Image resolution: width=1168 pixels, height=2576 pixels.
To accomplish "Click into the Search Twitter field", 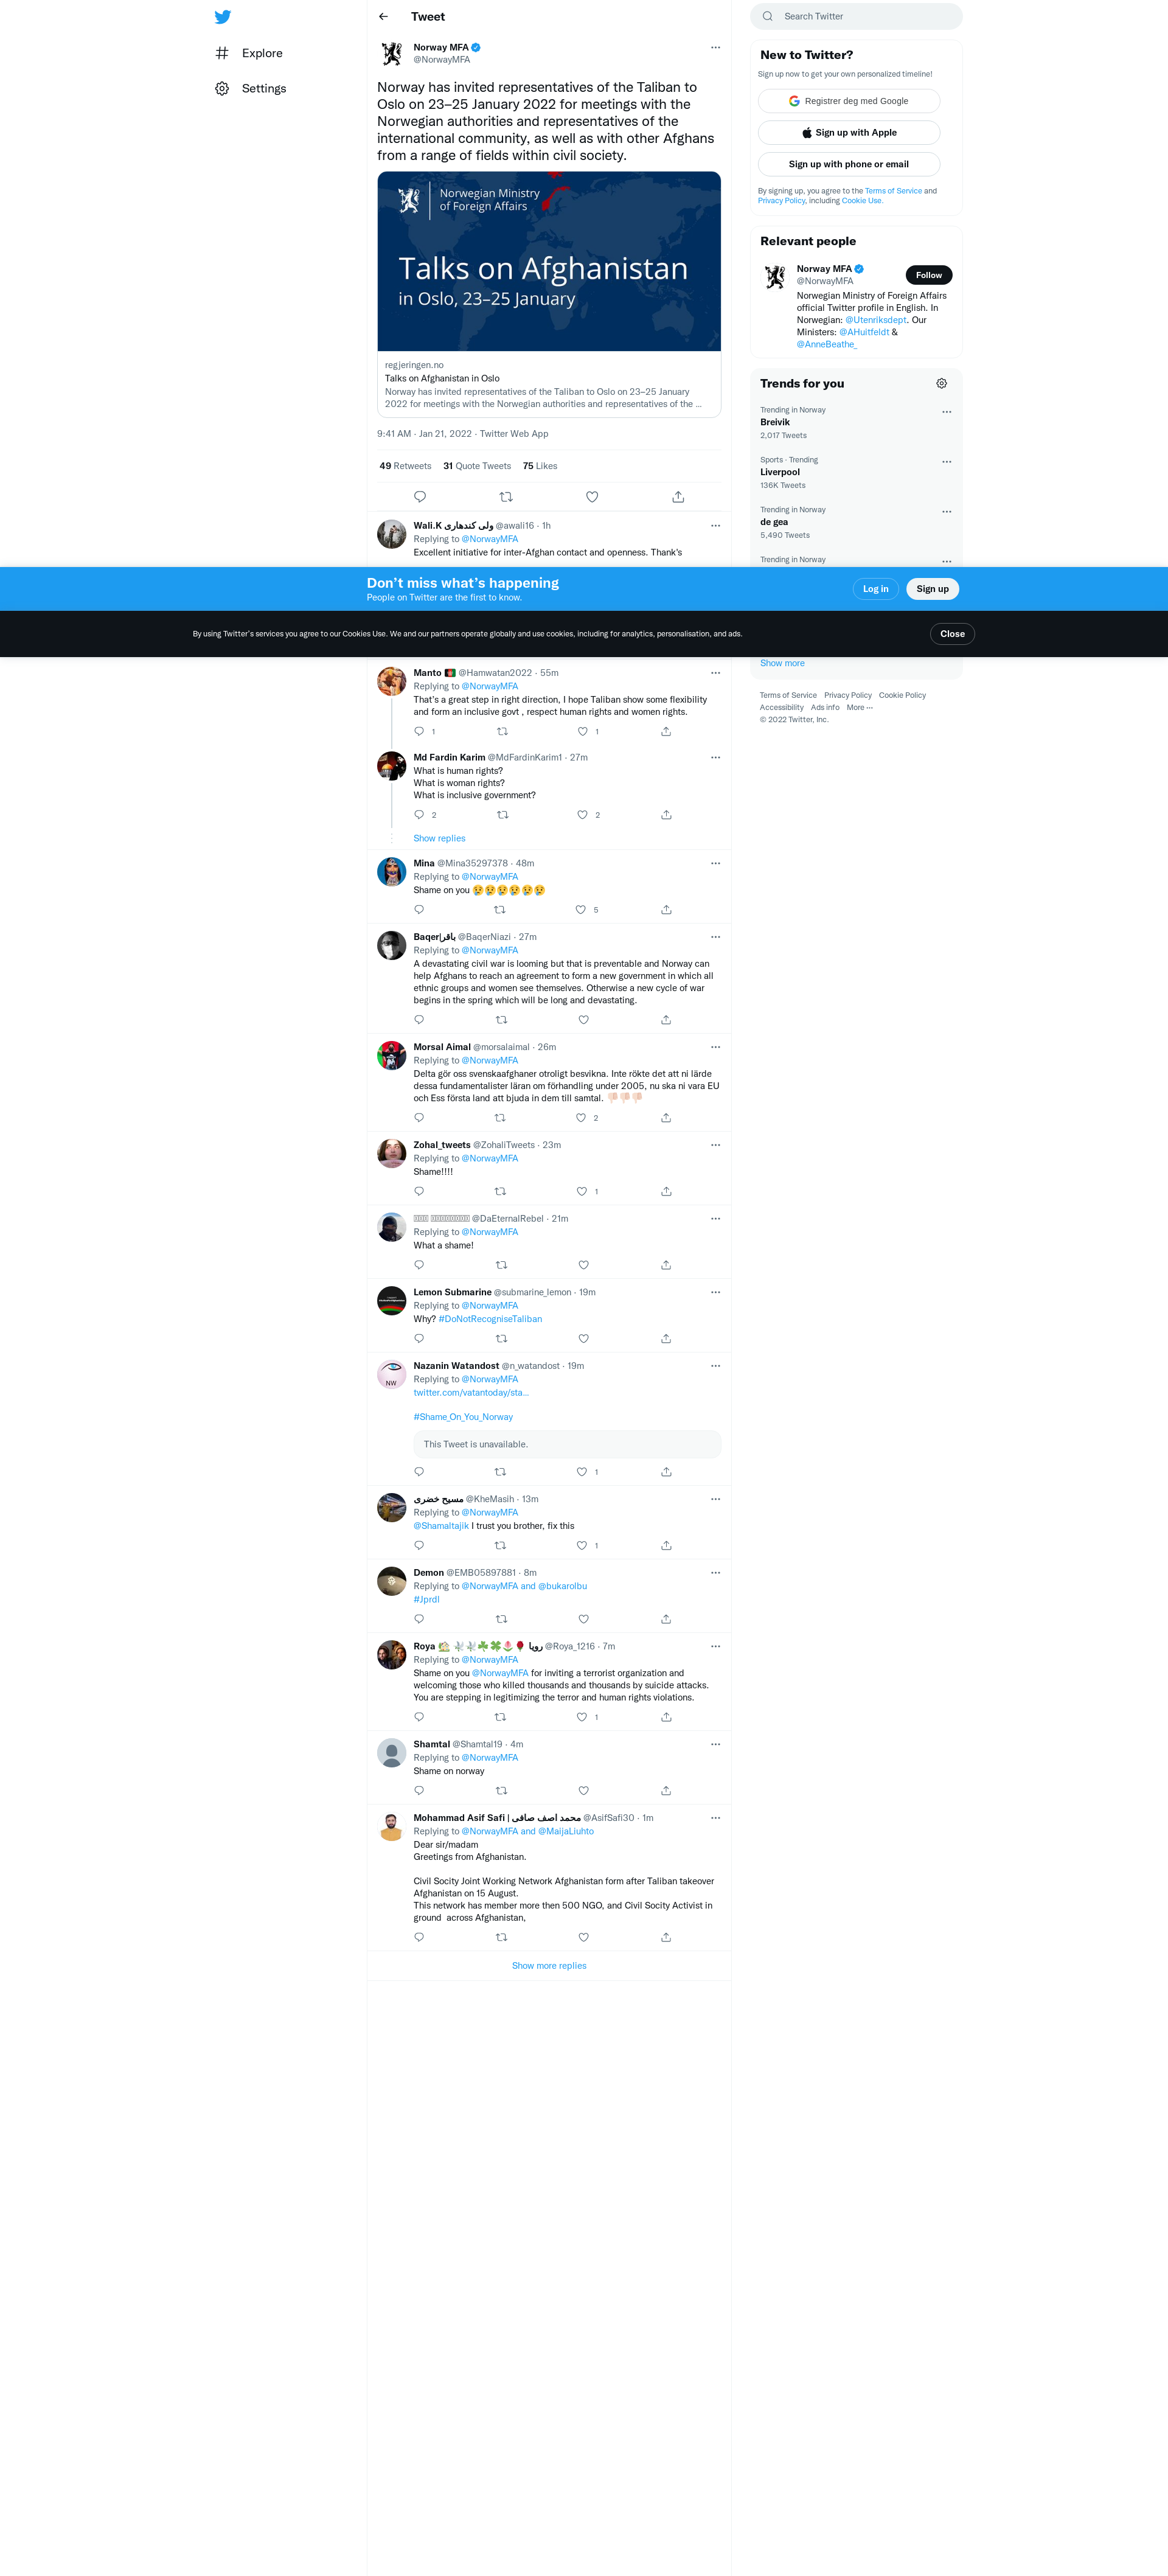I will [x=856, y=17].
